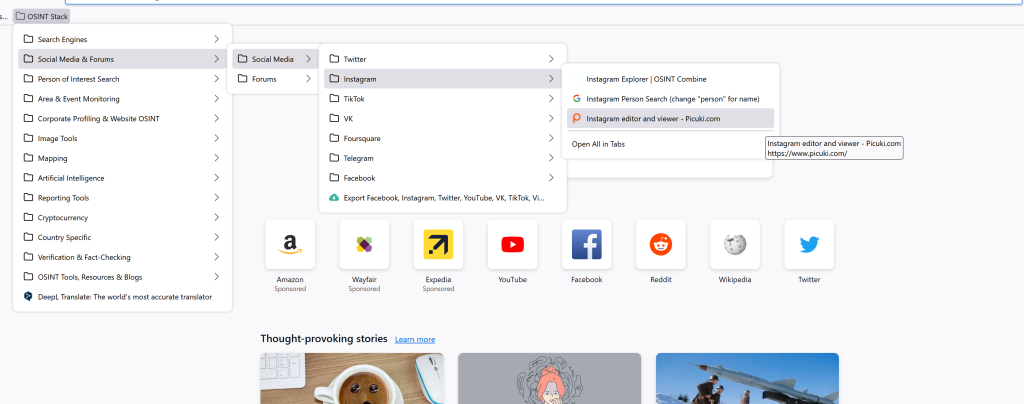Expand the Cryptocurrency submenu arrow
Screen dimensions: 1024x404
[x=216, y=217]
